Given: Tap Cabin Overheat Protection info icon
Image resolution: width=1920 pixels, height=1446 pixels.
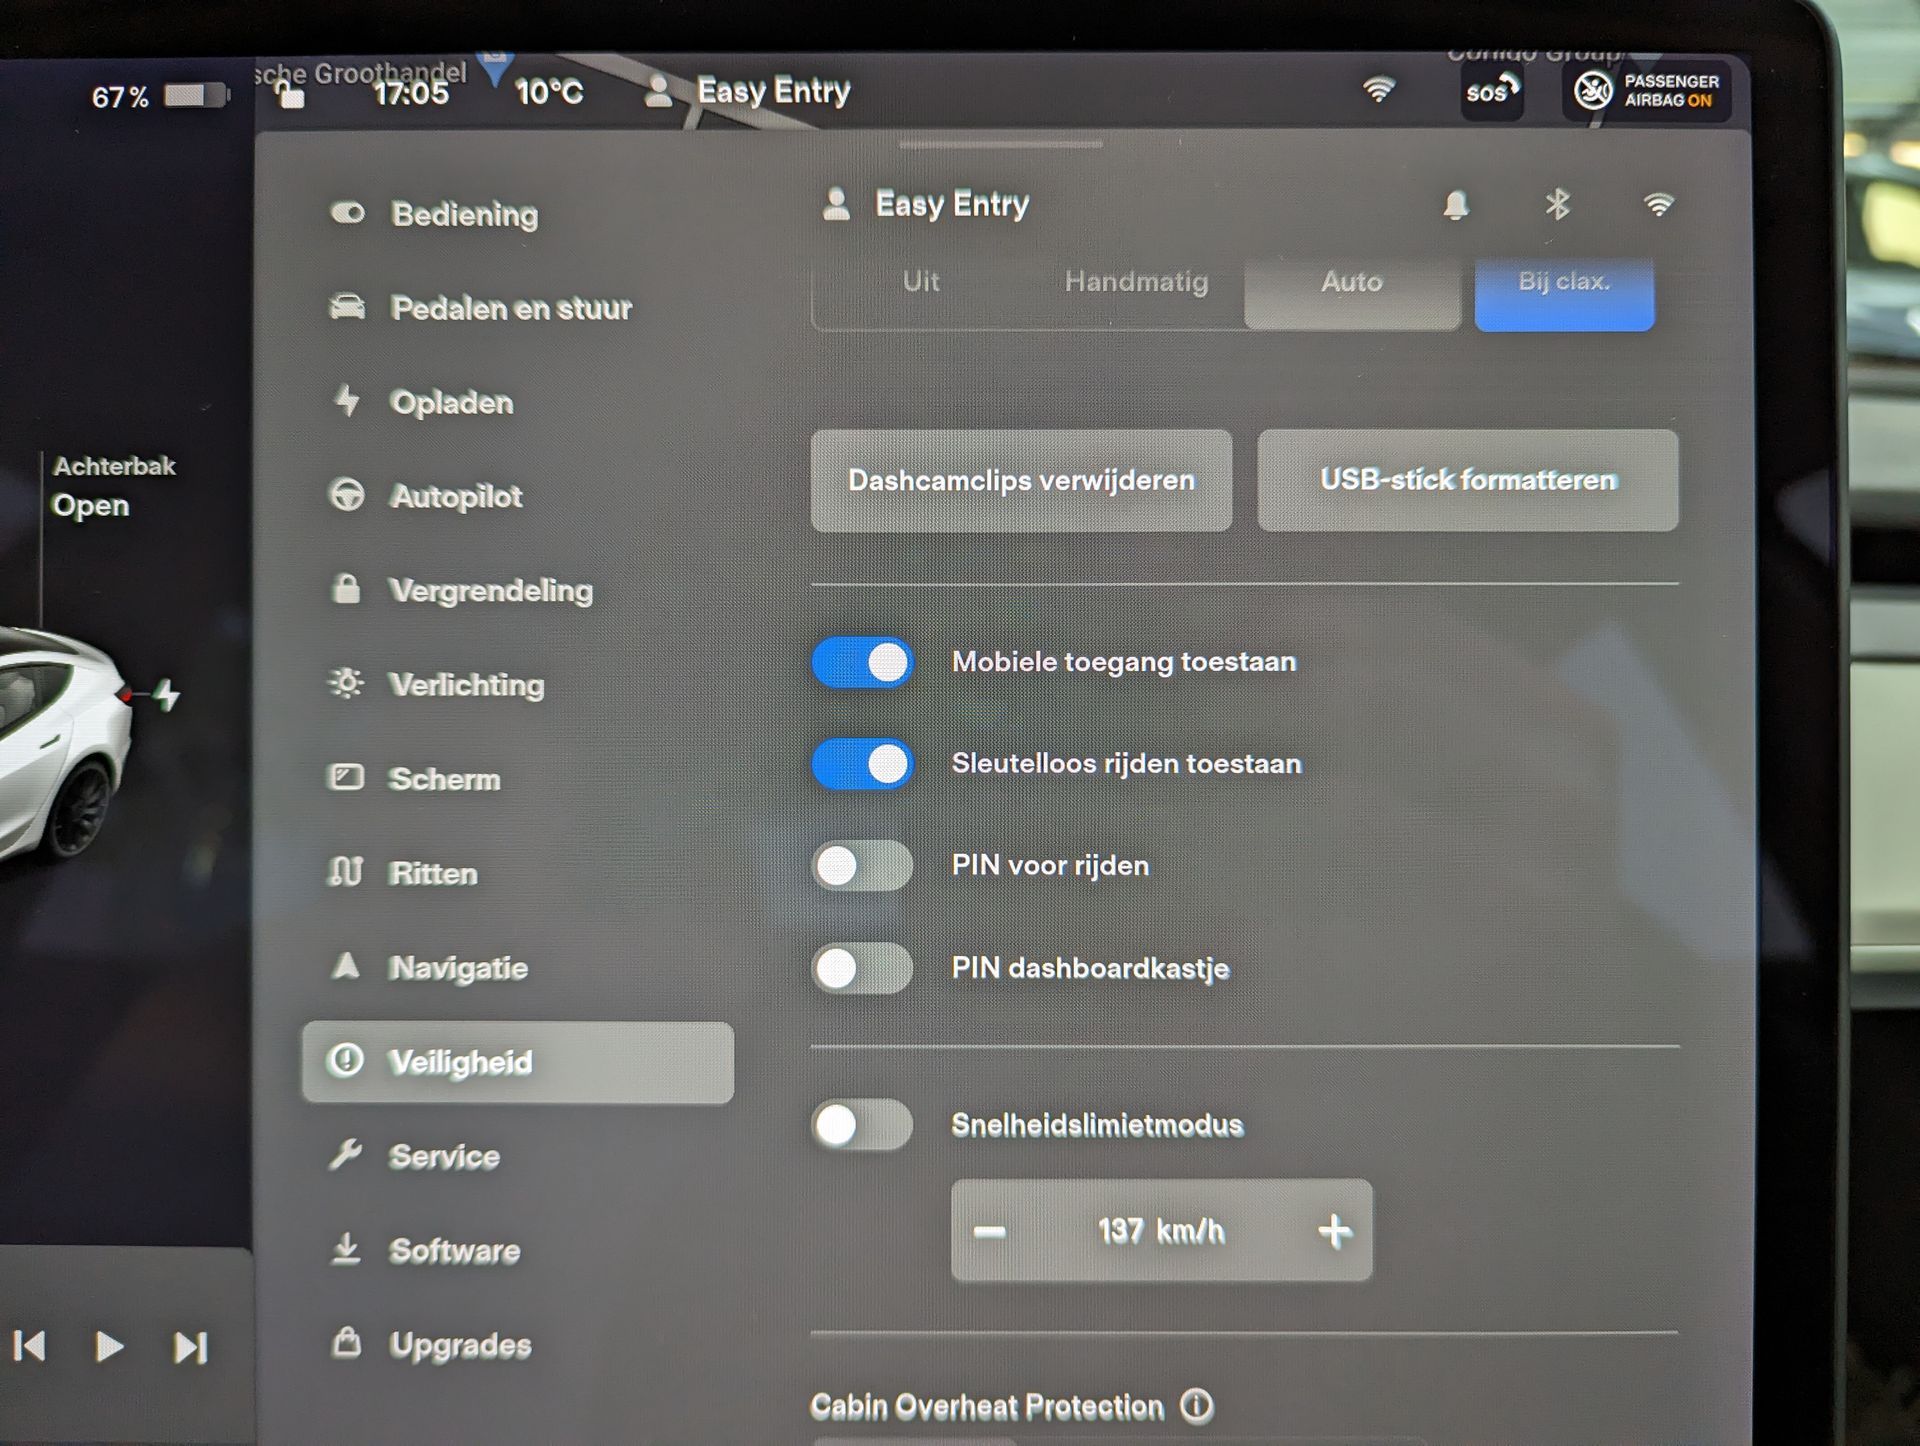Looking at the screenshot, I should [x=1197, y=1406].
